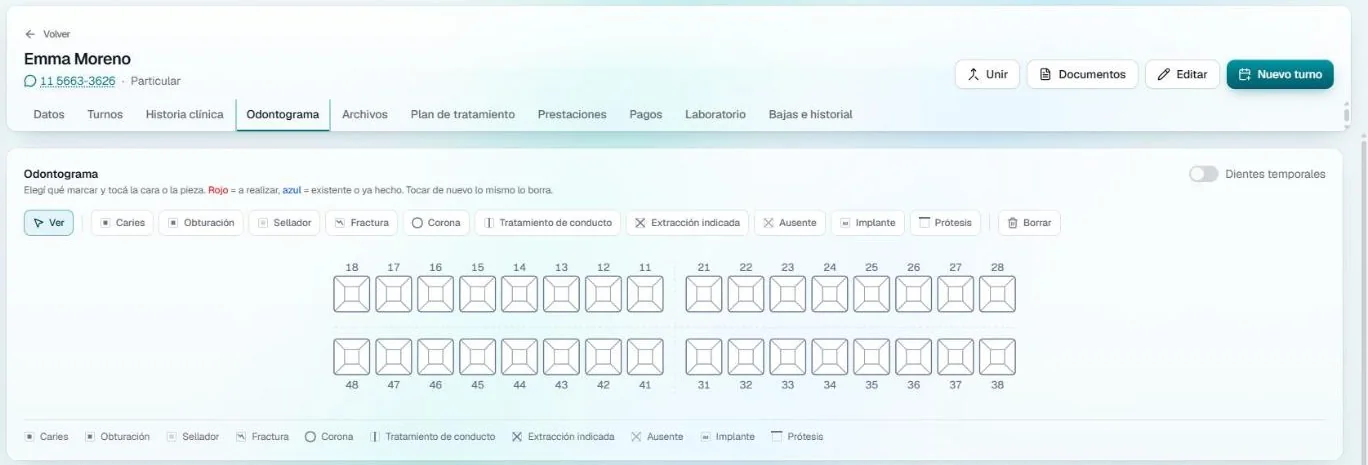Click tooth 31 in the odontogram
This screenshot has height=465, width=1368.
[x=704, y=357]
